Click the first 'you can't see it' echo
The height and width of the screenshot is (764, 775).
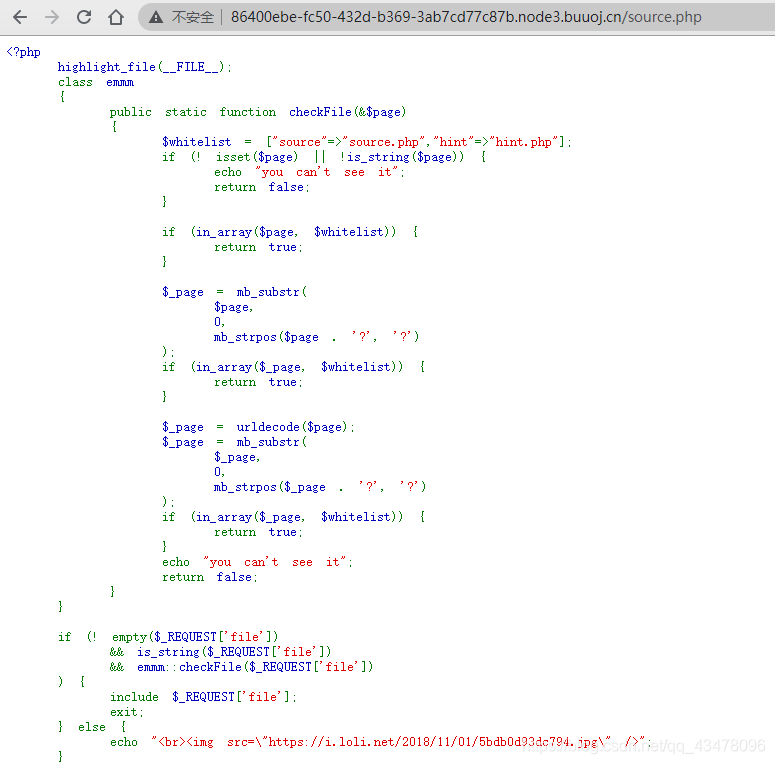[309, 172]
